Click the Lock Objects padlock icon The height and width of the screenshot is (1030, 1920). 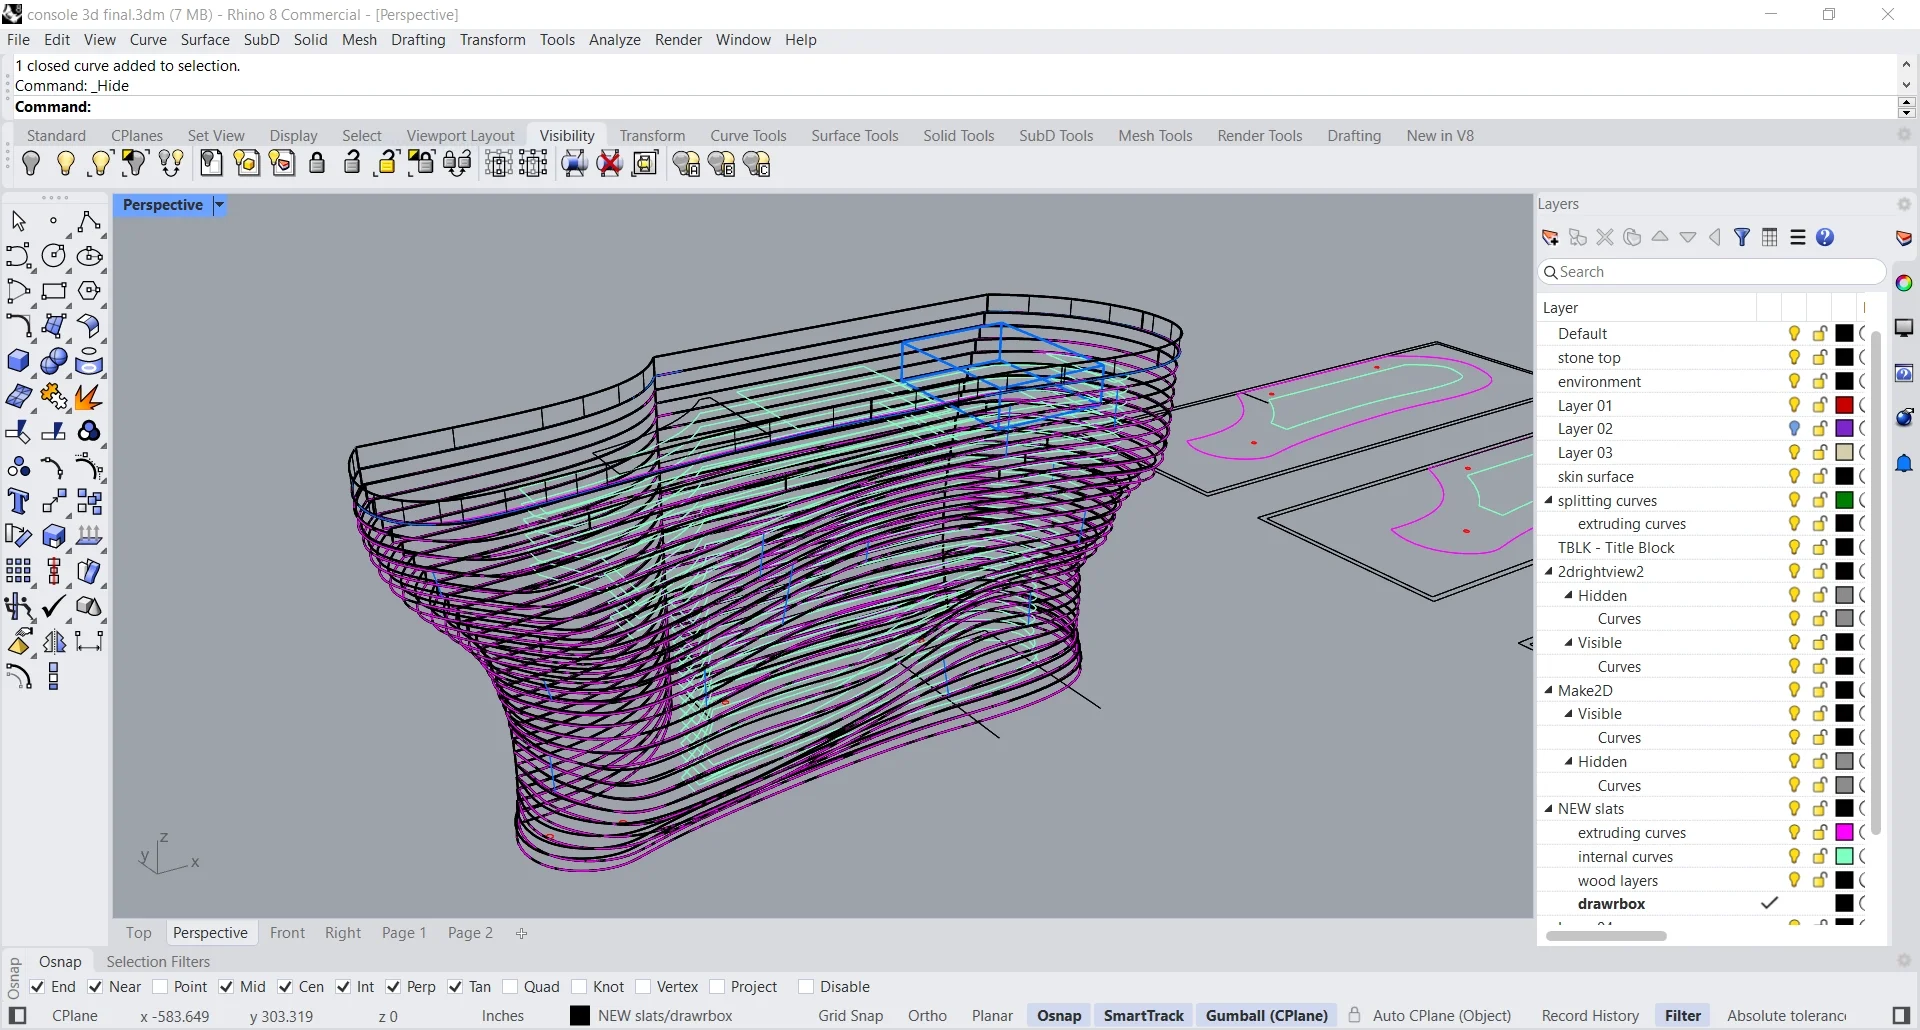point(317,164)
